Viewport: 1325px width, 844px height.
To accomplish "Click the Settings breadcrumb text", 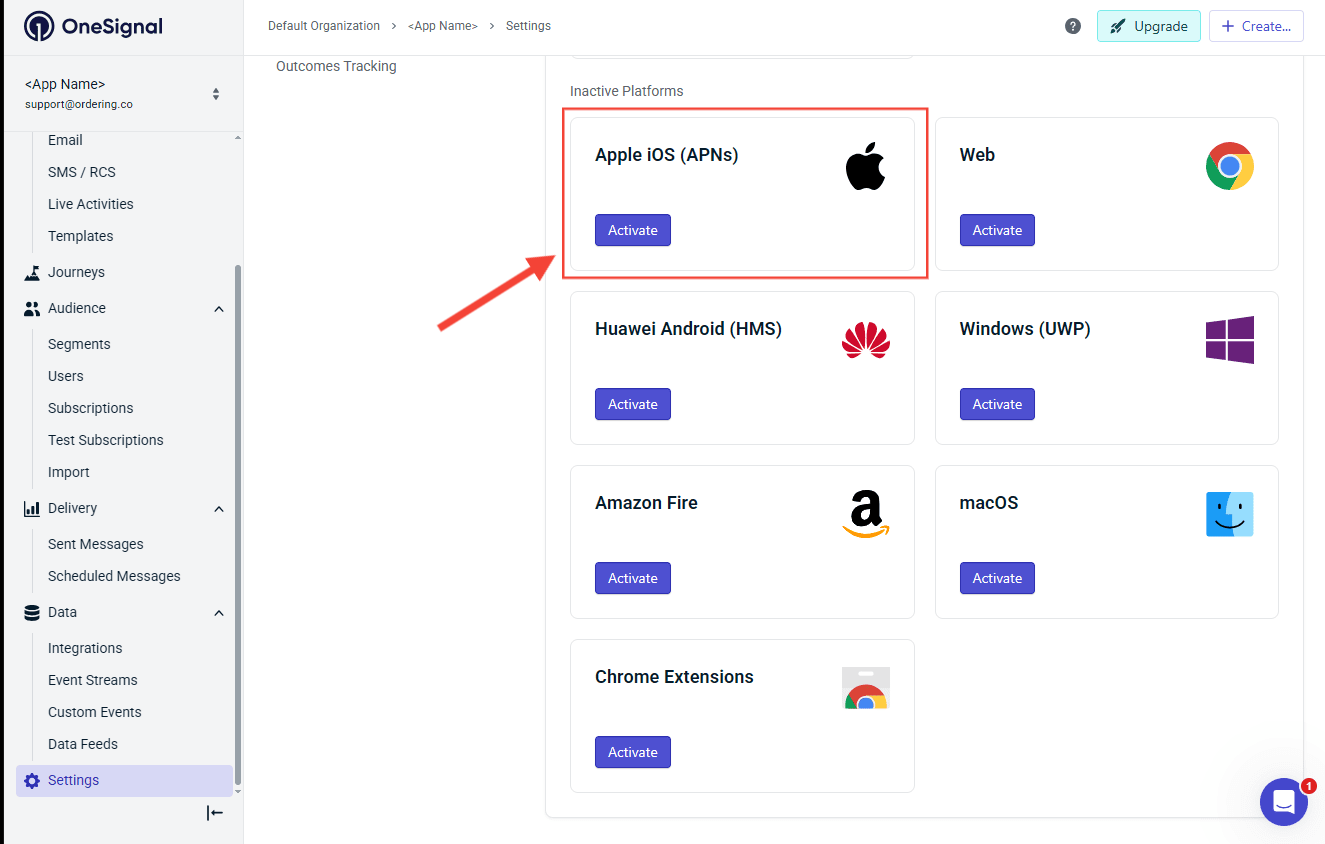I will click(528, 26).
